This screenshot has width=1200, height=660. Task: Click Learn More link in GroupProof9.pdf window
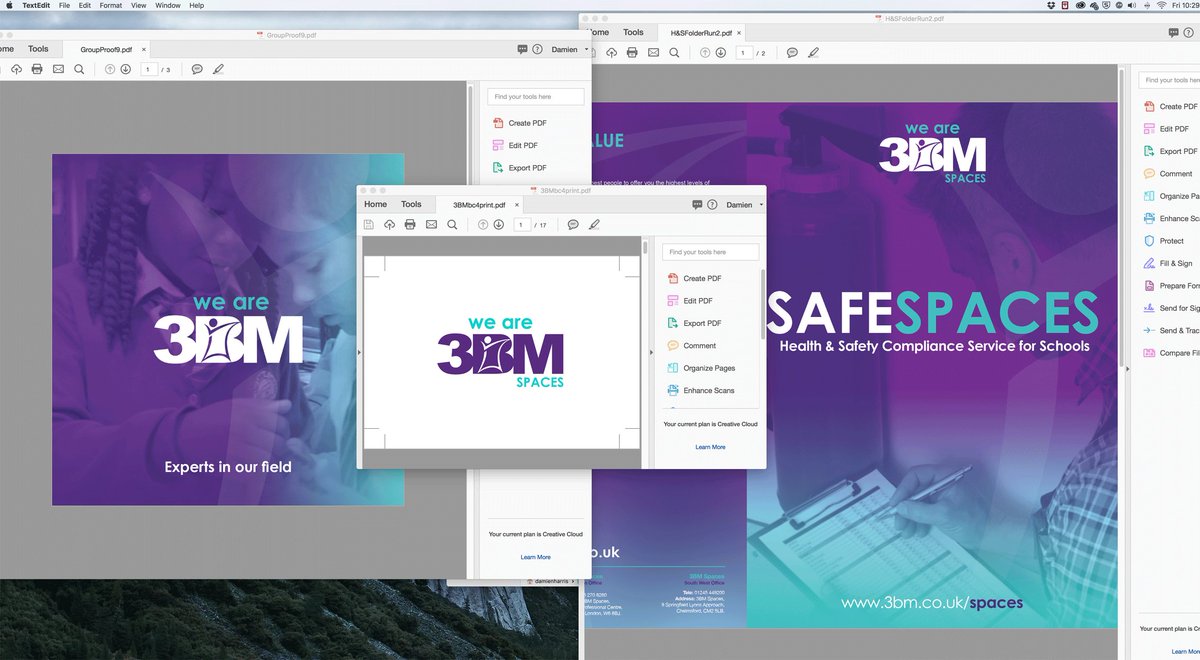point(535,557)
